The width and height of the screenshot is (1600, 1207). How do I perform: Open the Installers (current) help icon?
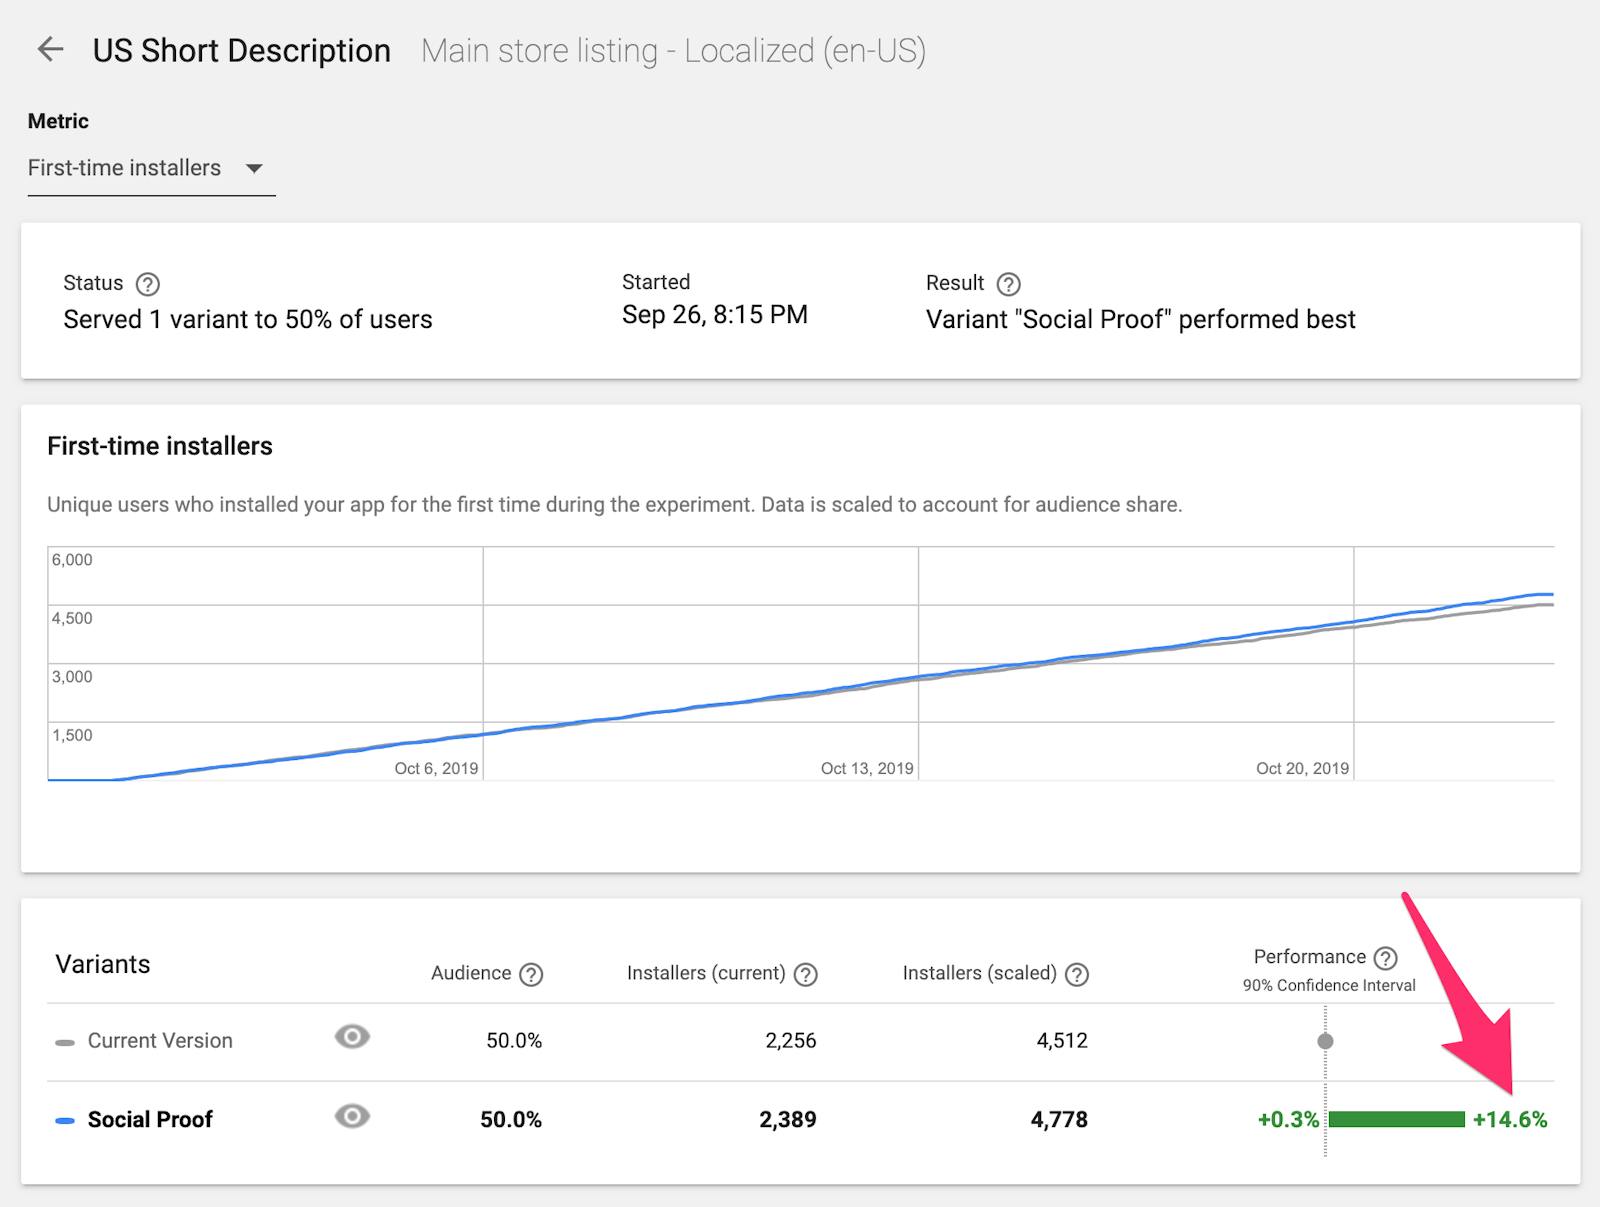click(806, 974)
